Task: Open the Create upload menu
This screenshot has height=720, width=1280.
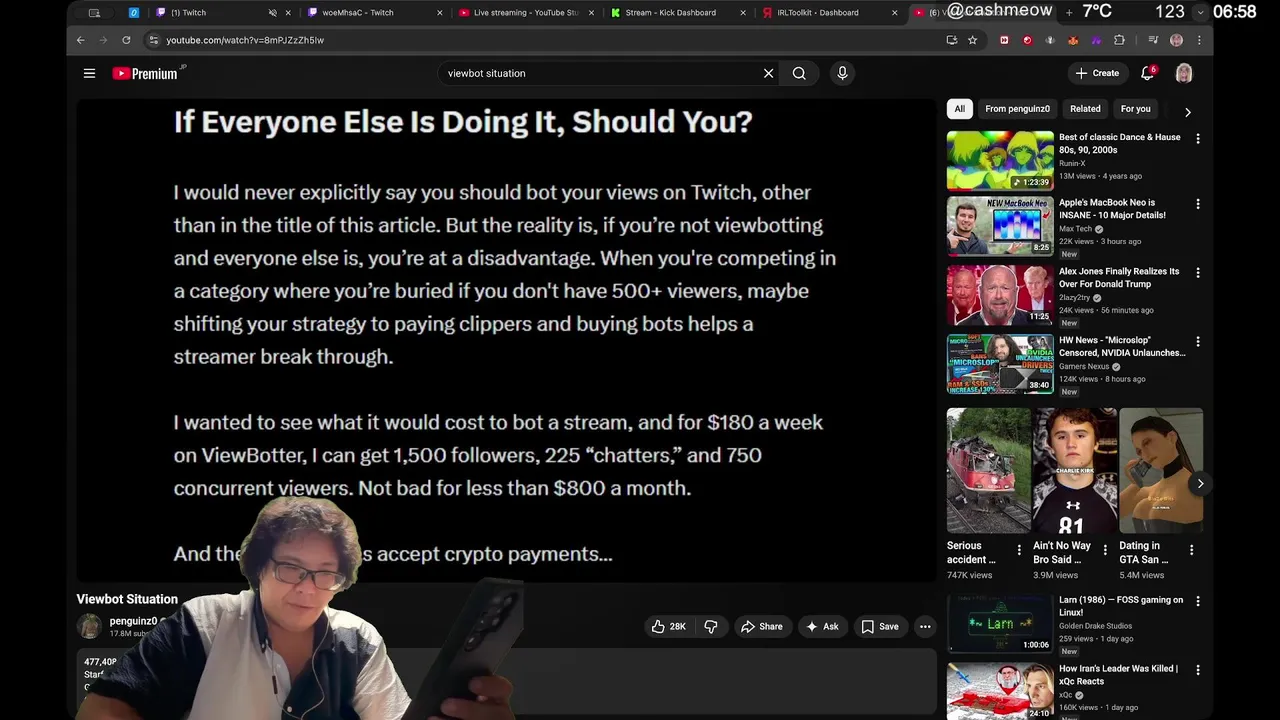Action: 1097,73
